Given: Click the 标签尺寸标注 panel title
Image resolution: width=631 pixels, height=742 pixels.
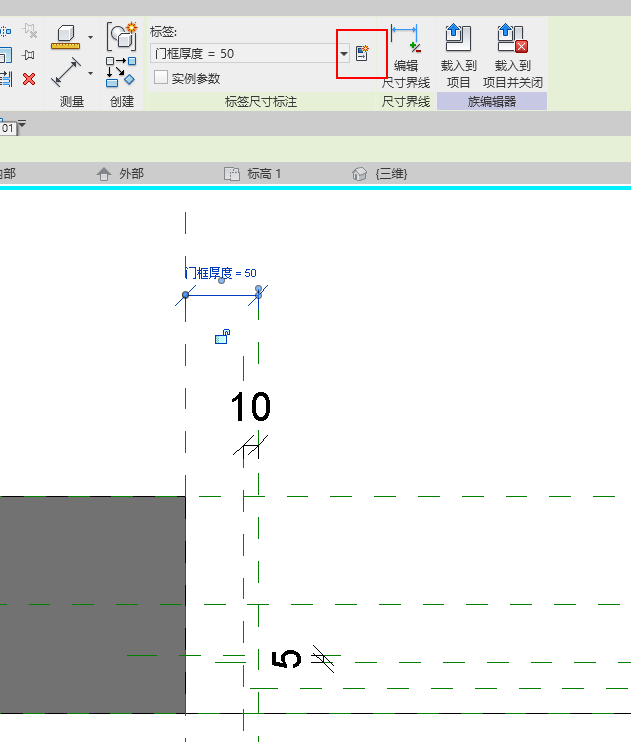Looking at the screenshot, I should tap(261, 101).
